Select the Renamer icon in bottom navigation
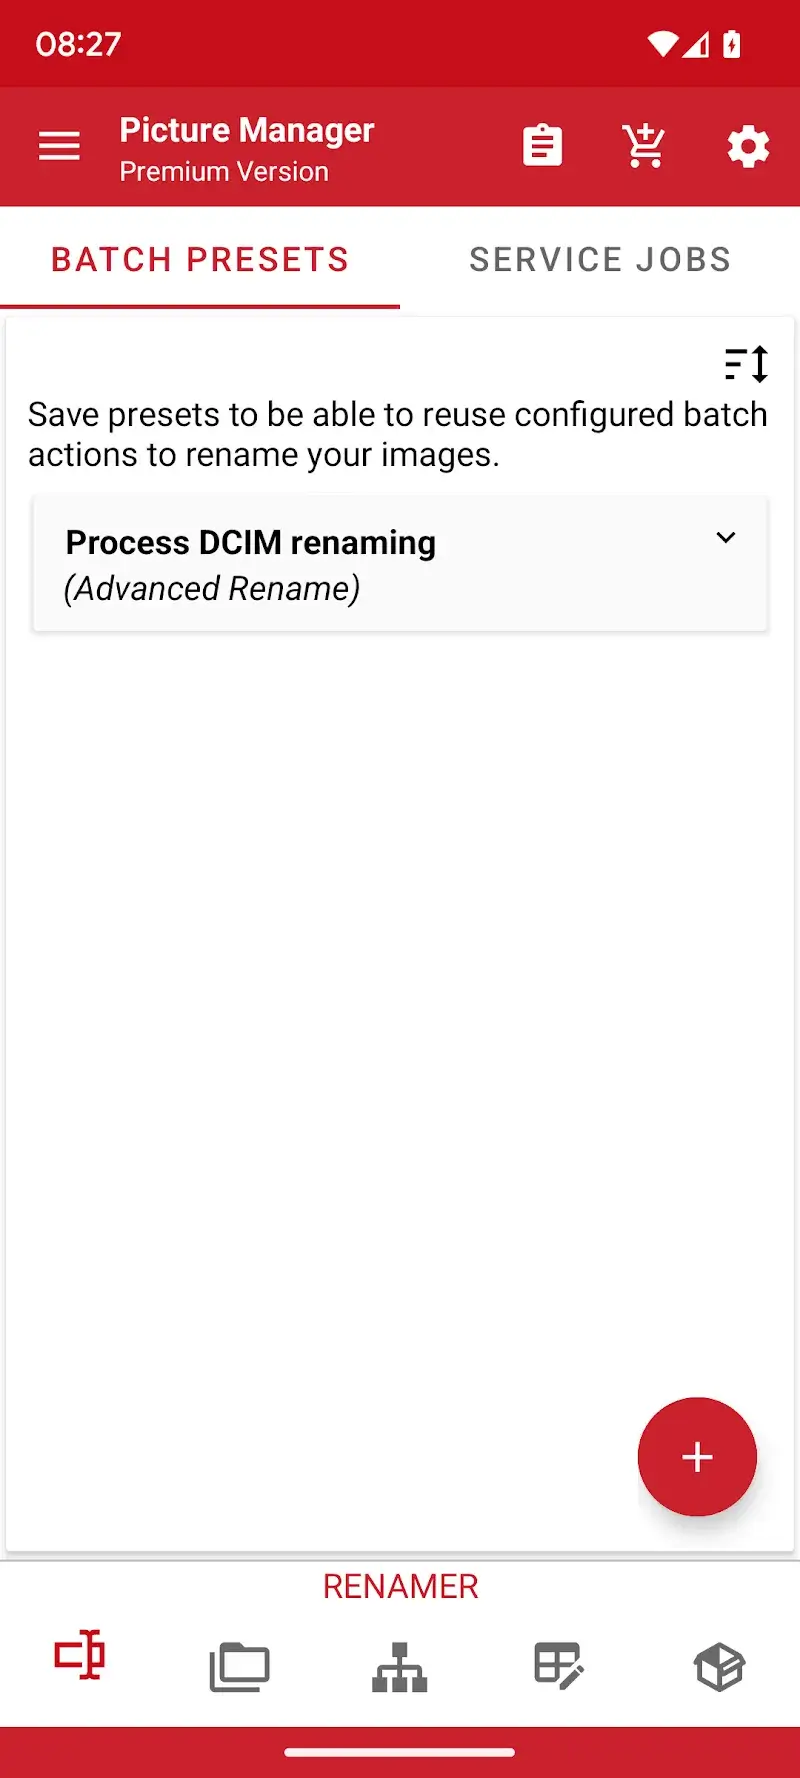Viewport: 800px width, 1778px height. [80, 1655]
